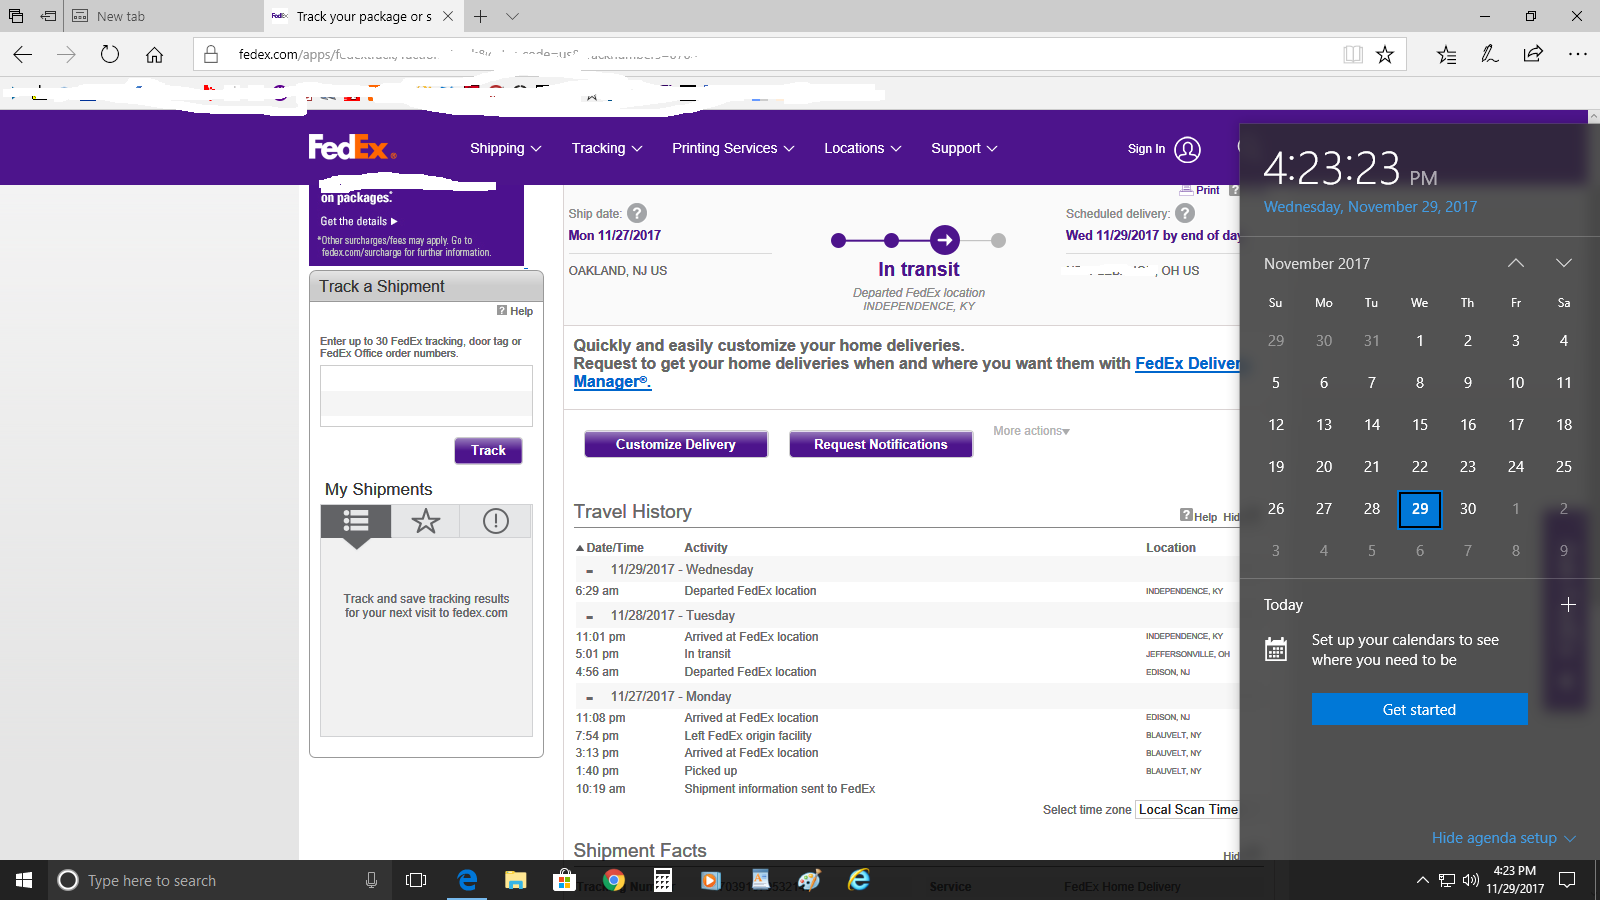1600x900 pixels.
Task: Click the taskbar clock showing 4:23 PM
Action: (1515, 880)
